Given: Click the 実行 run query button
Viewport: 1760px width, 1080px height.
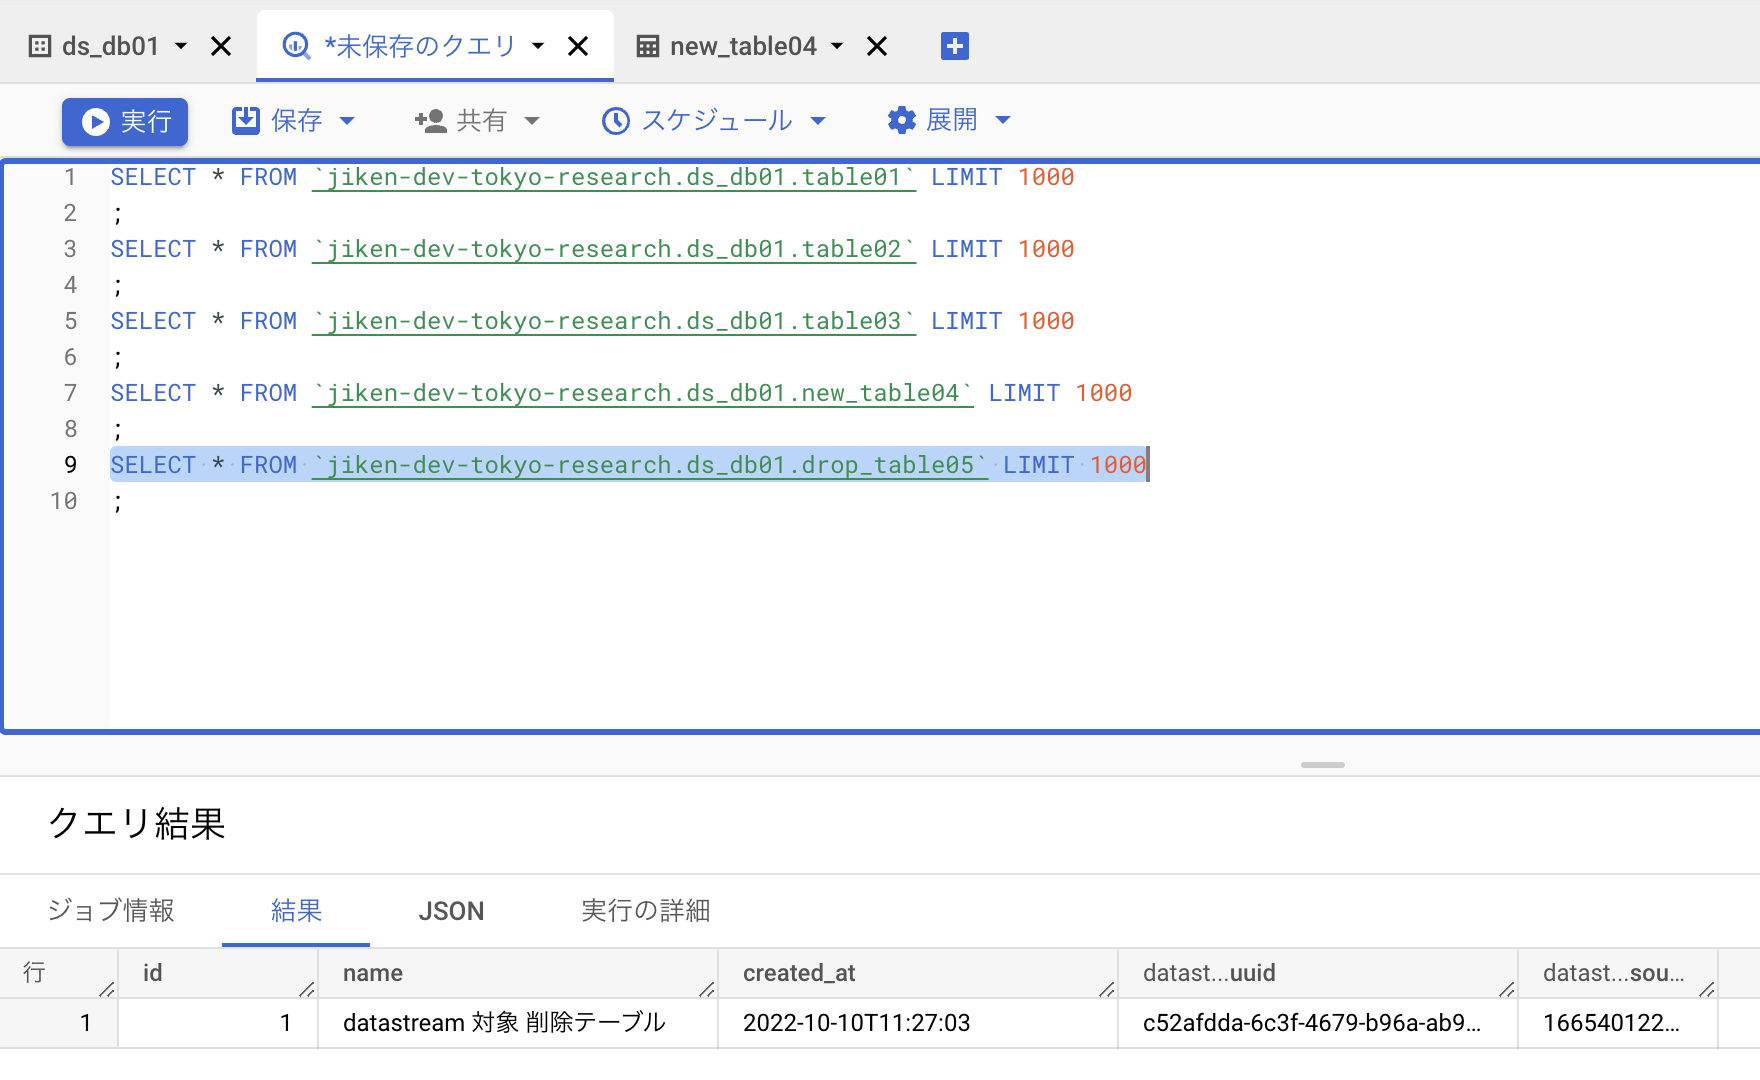Looking at the screenshot, I should (x=125, y=121).
